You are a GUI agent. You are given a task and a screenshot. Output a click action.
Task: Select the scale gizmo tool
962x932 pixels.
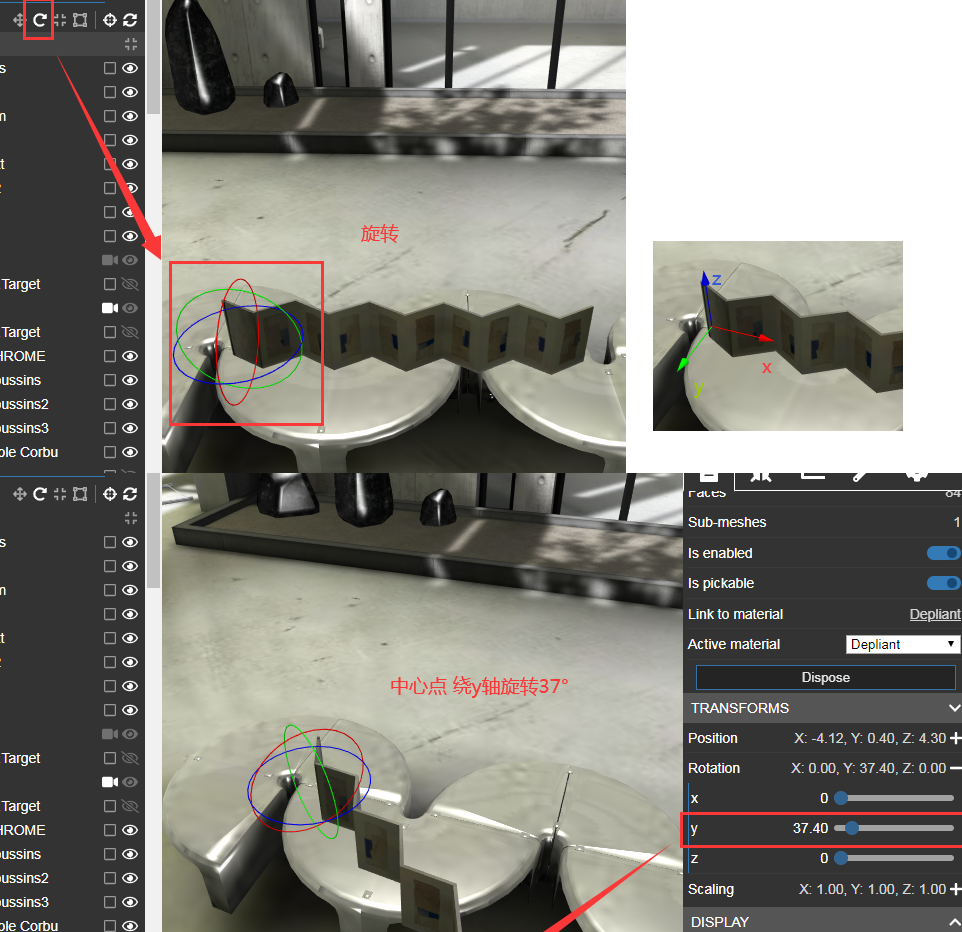[59, 19]
